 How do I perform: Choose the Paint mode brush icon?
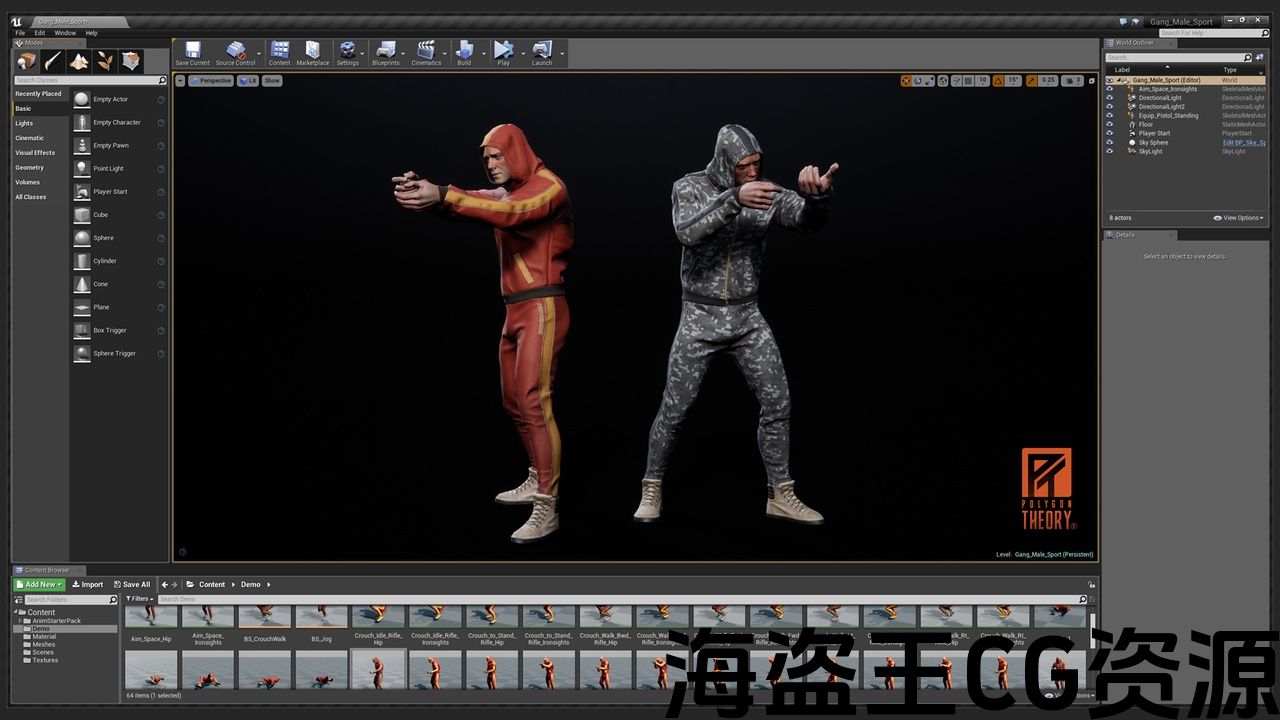[x=53, y=61]
